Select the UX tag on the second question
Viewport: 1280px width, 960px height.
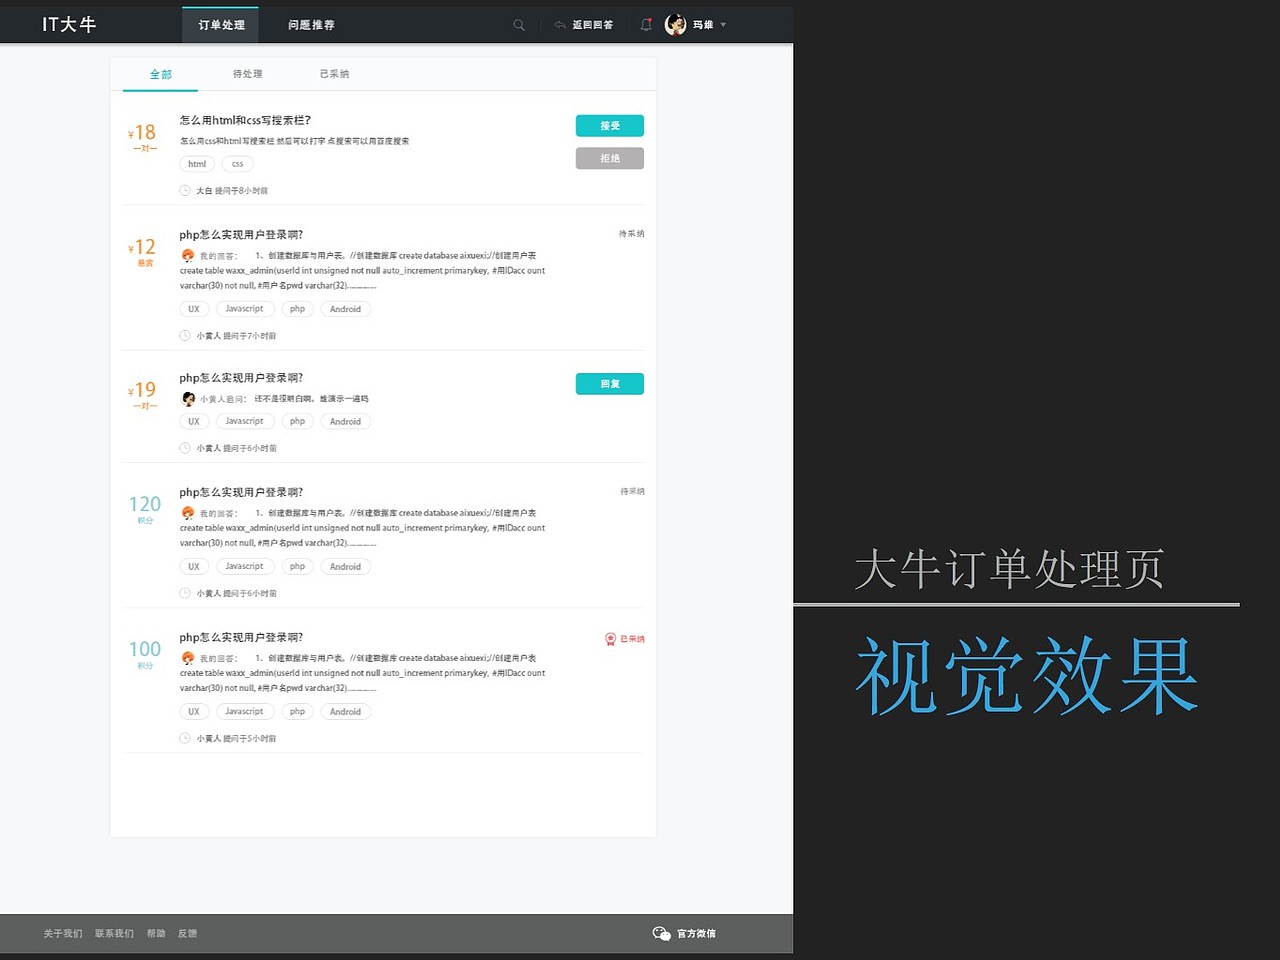coord(193,308)
